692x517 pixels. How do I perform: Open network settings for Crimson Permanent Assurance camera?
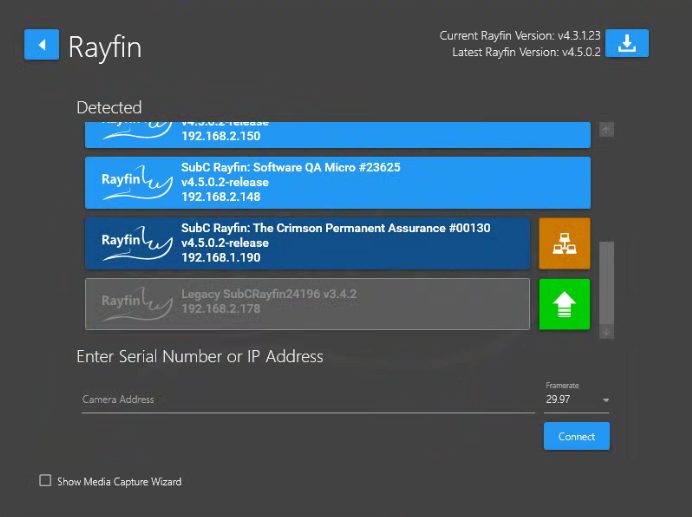click(x=564, y=243)
